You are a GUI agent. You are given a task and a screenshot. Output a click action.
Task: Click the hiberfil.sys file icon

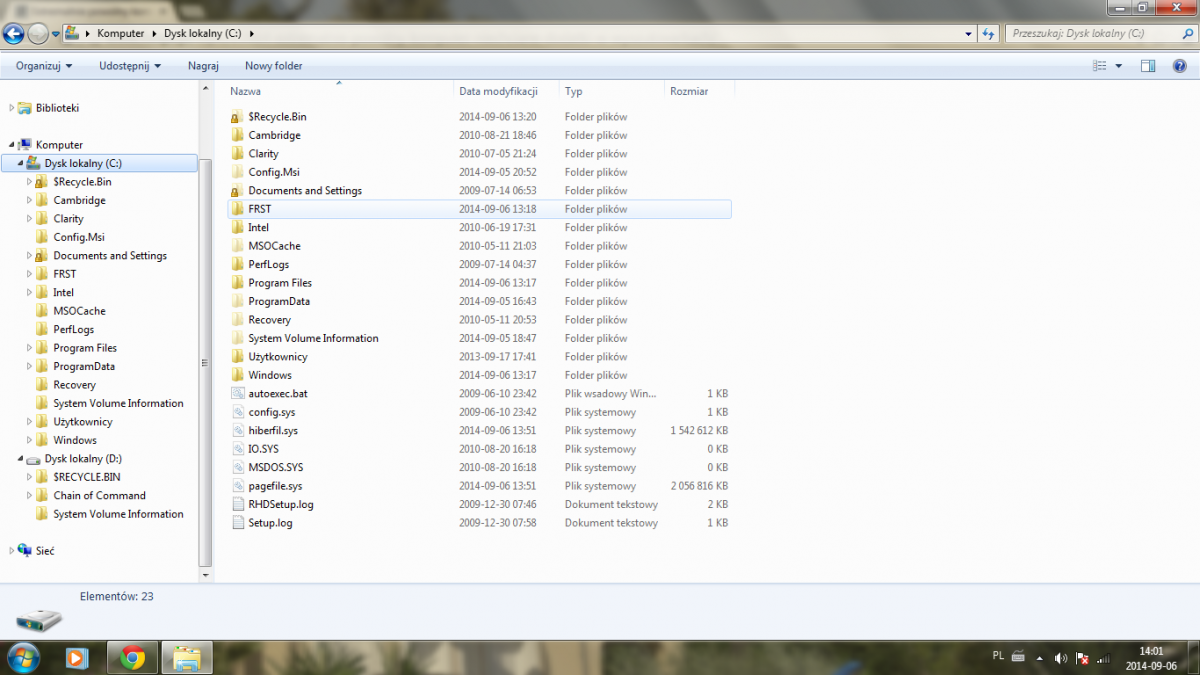click(x=237, y=431)
